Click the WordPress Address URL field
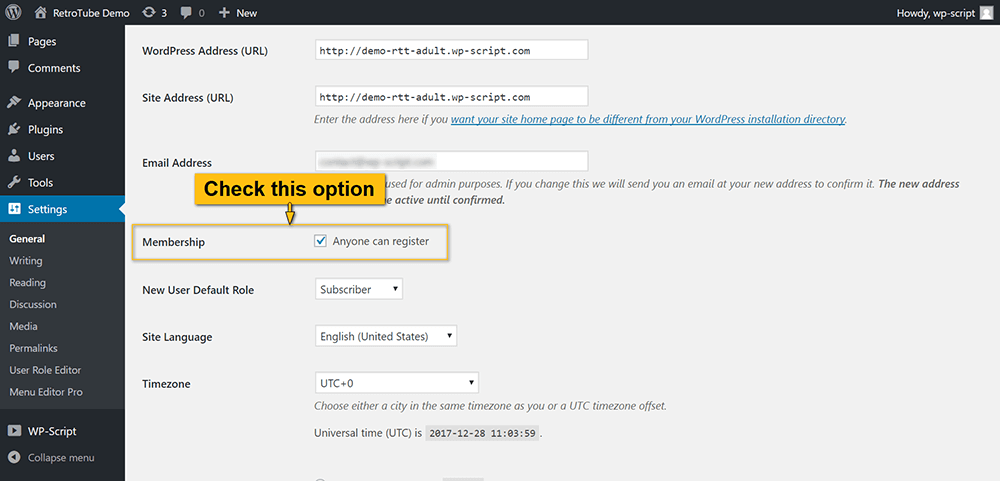1000x481 pixels. point(452,50)
